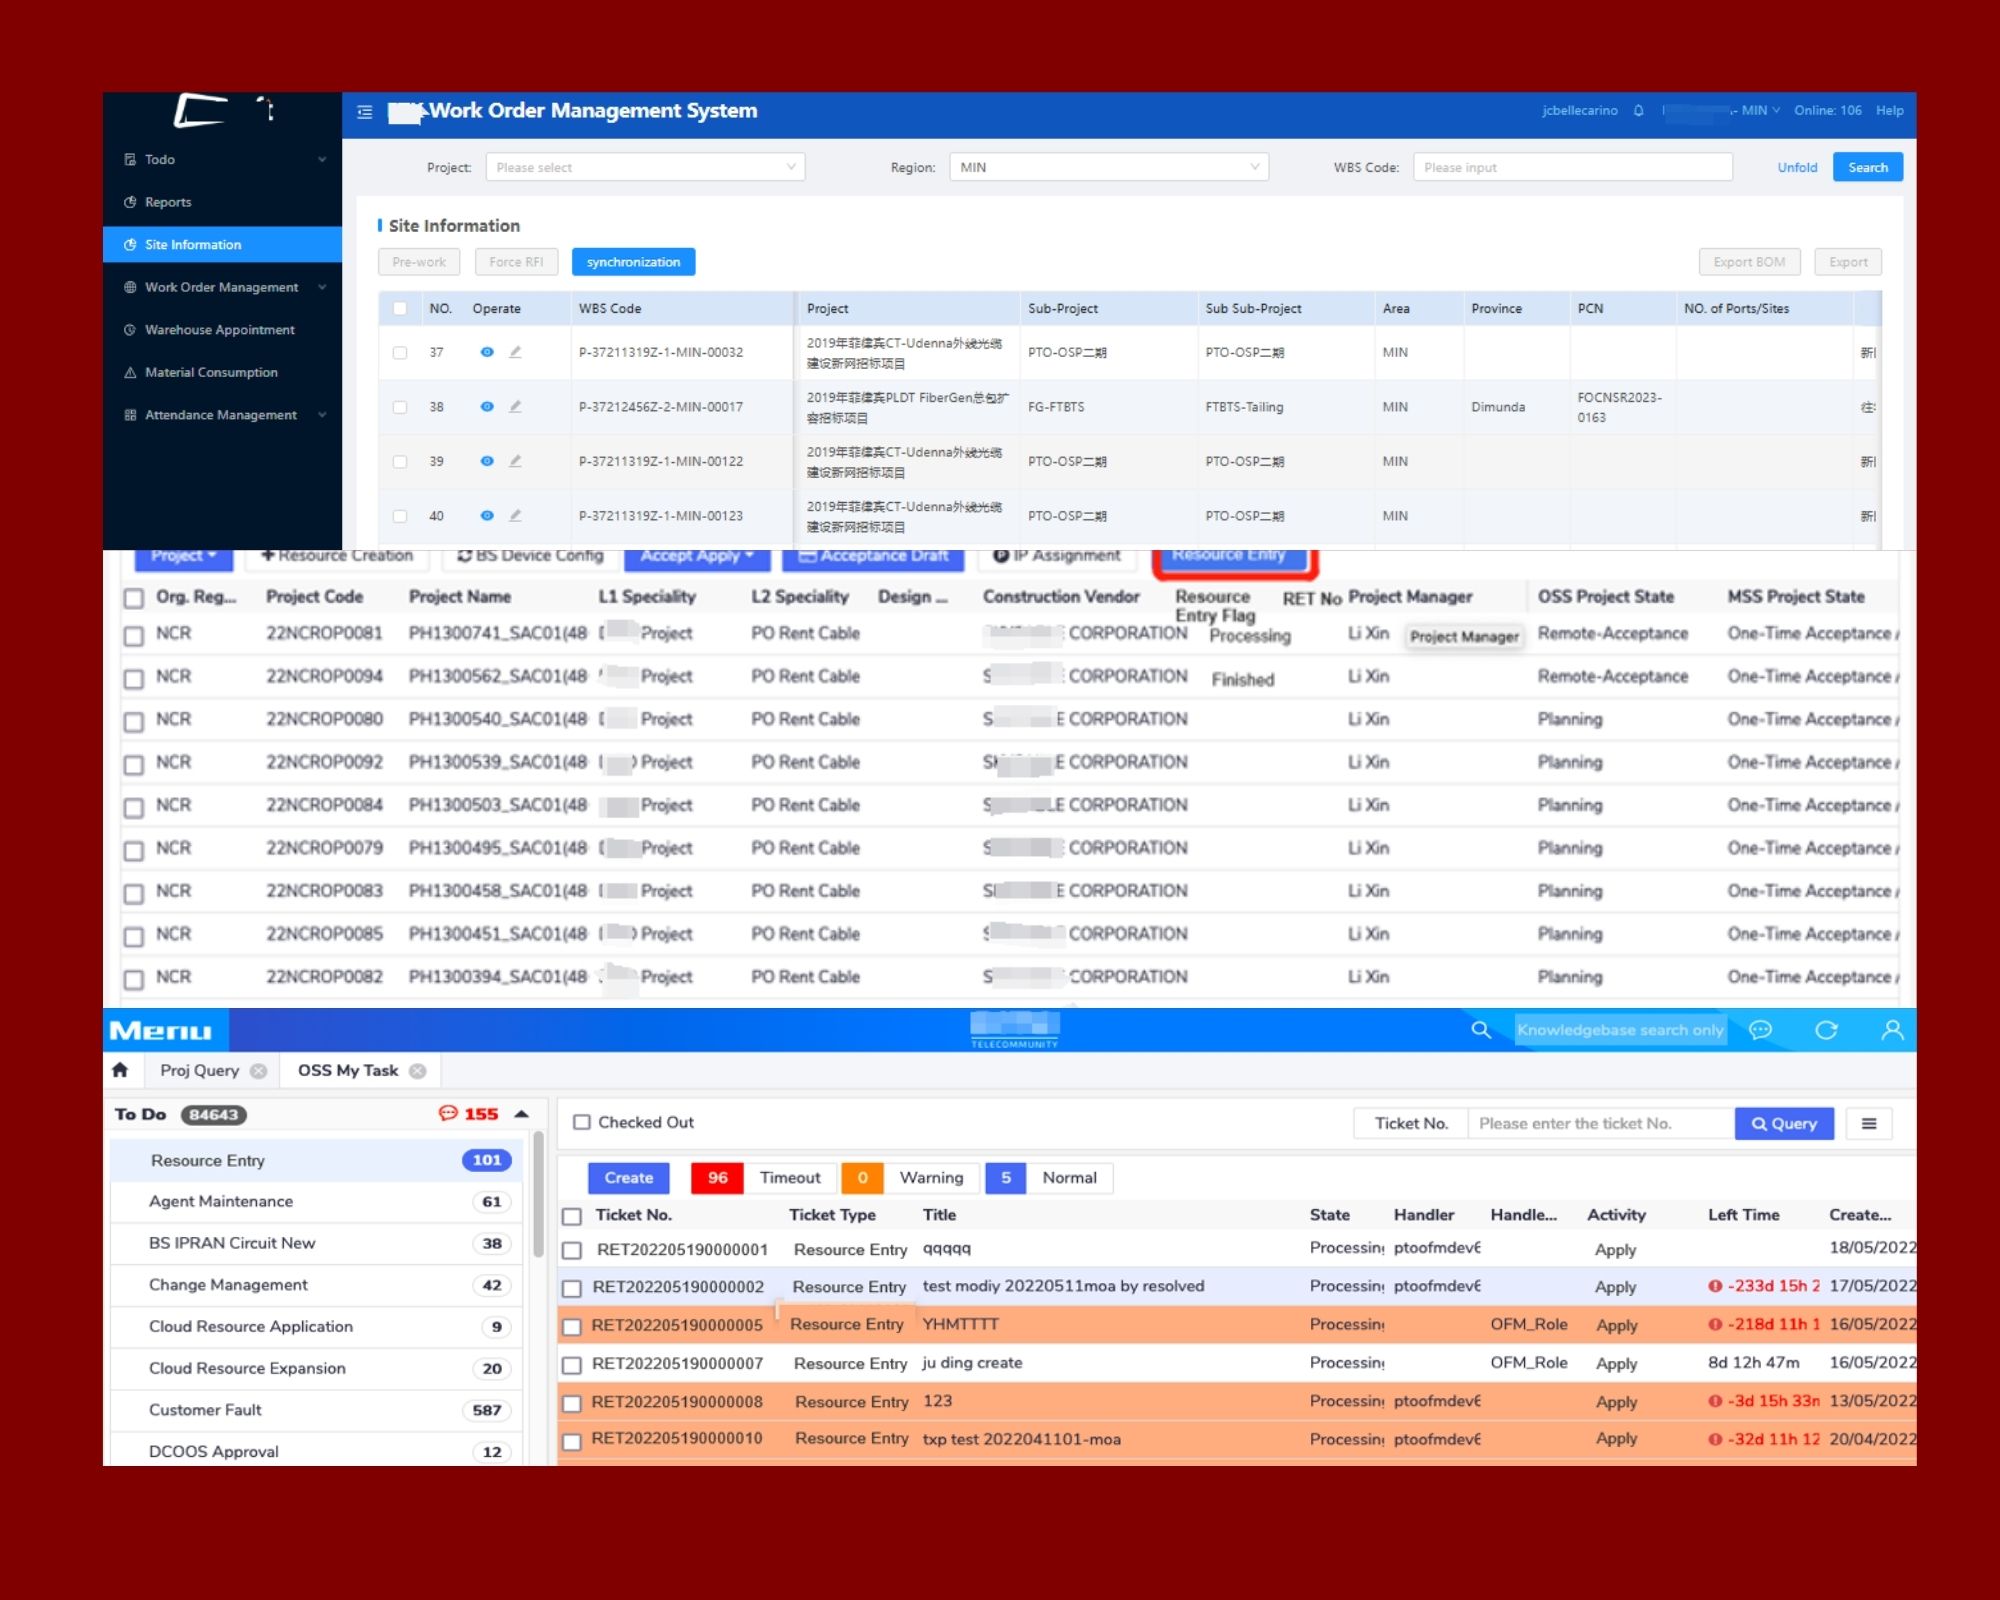Switch to the Proj Query tab
This screenshot has width=2000, height=1600.
click(200, 1070)
